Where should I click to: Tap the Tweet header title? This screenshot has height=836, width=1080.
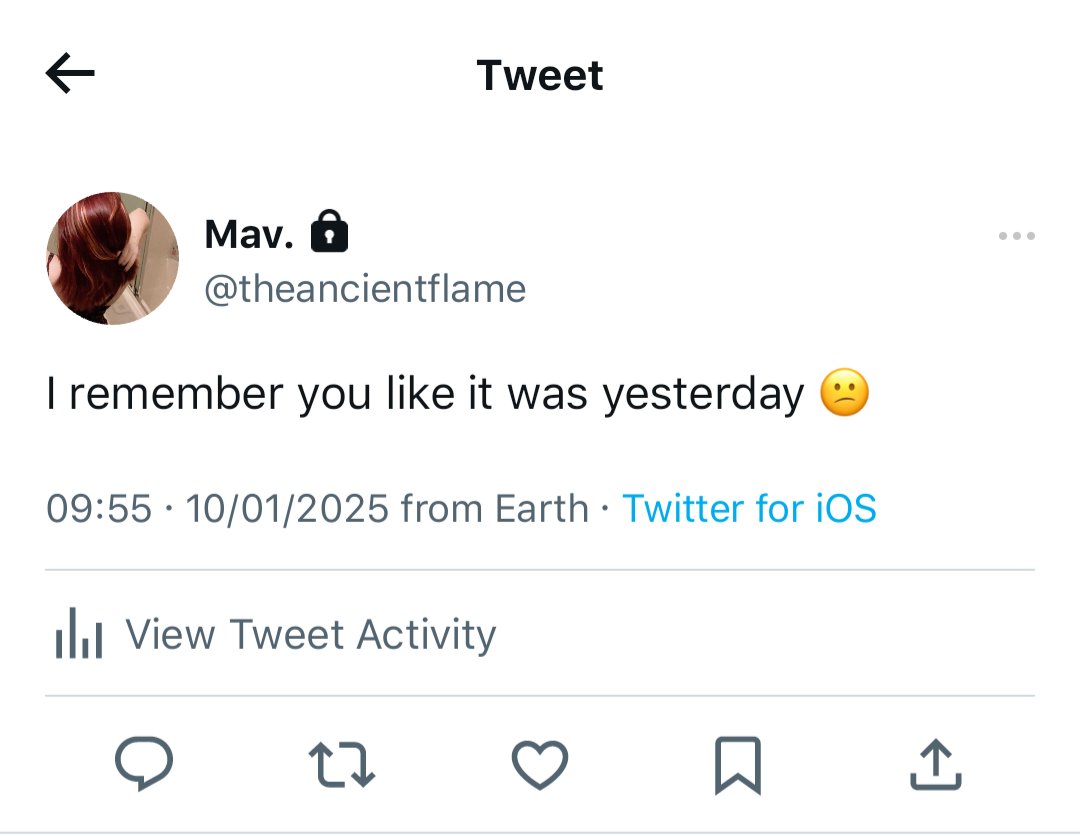coord(540,75)
